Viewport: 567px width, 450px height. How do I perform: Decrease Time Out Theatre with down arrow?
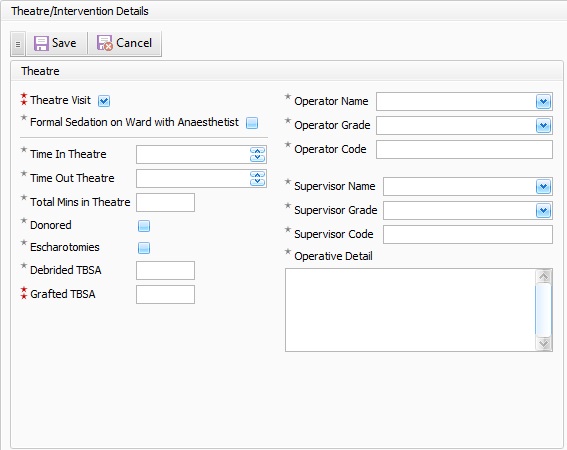pos(257,182)
